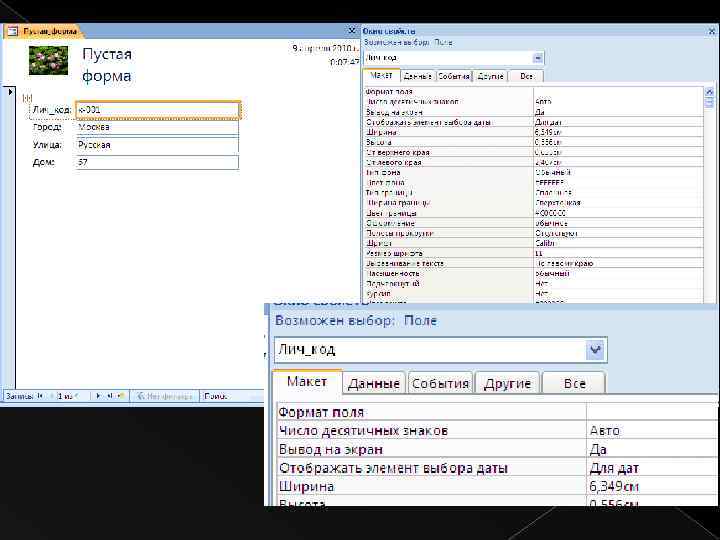Click the Обычный background type value in small sheet
The image size is (720, 540).
(553, 173)
